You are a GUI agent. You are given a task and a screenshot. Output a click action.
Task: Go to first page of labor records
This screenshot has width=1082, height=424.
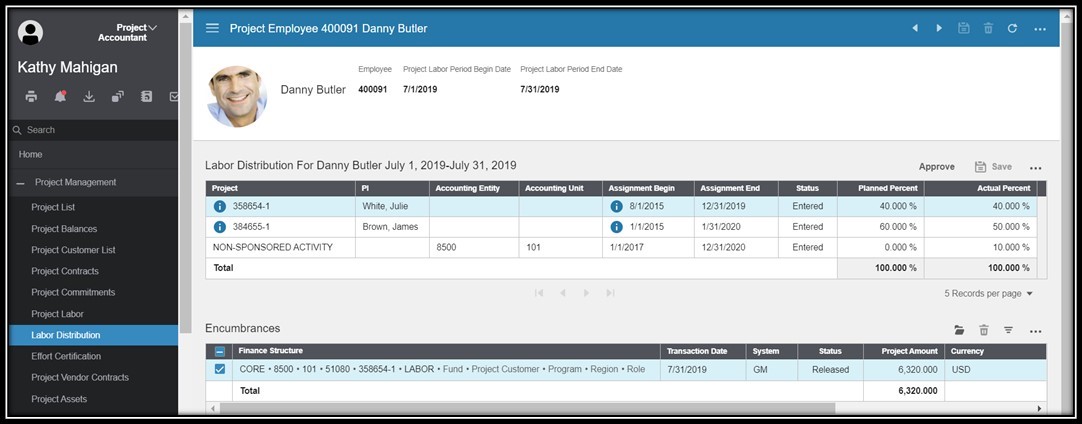click(539, 293)
